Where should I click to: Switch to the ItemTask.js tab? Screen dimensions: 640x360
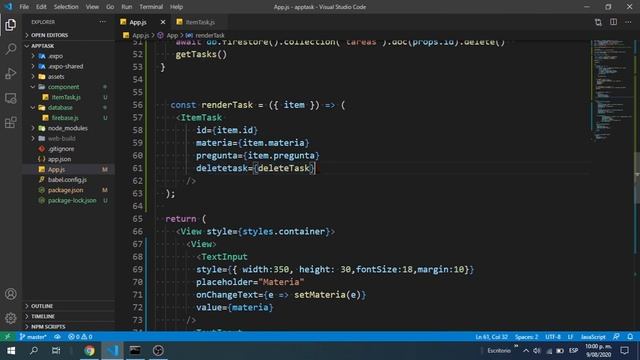point(200,22)
